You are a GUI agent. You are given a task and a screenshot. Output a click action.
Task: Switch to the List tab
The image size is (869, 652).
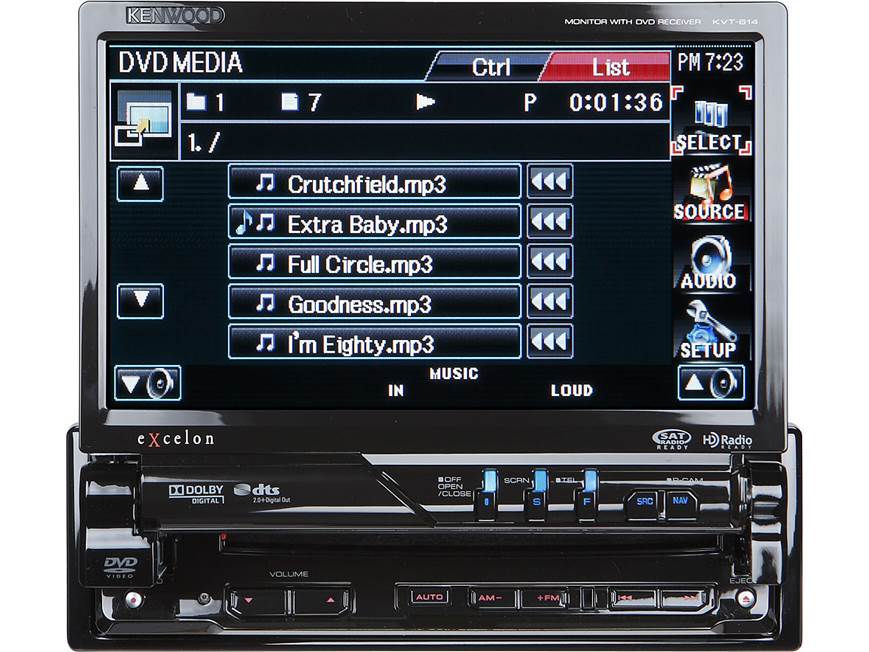[610, 67]
